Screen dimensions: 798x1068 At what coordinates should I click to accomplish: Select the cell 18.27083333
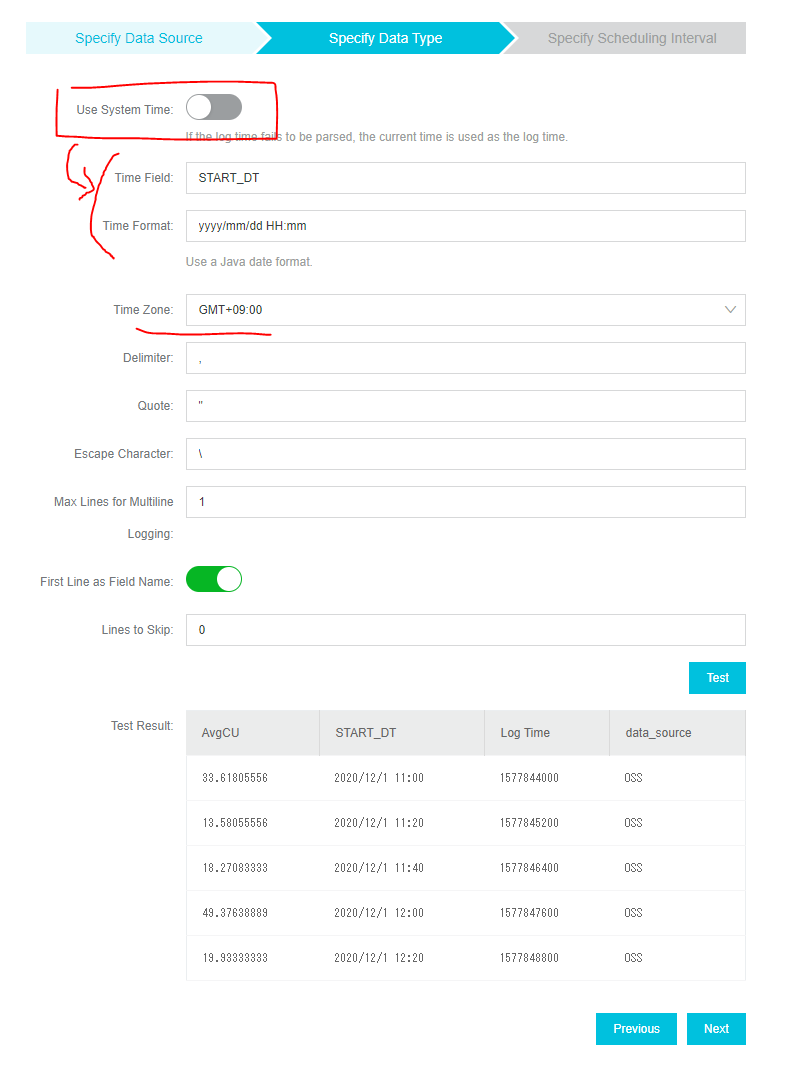(235, 868)
